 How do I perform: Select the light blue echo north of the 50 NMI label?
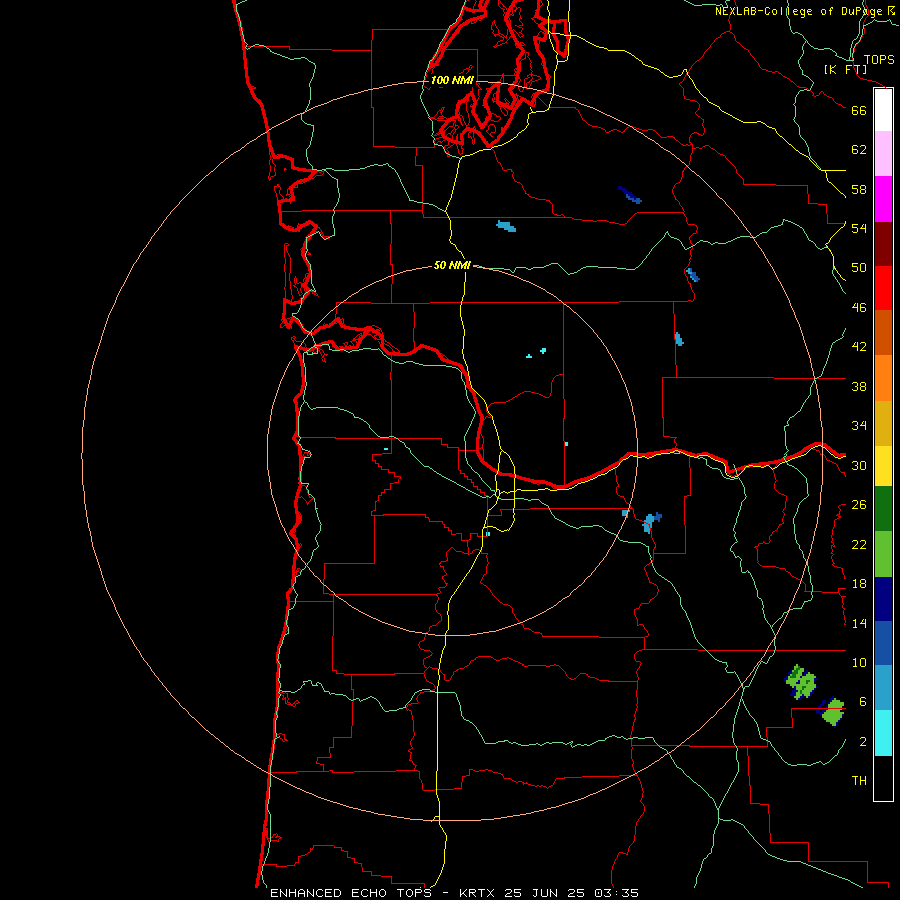[506, 226]
